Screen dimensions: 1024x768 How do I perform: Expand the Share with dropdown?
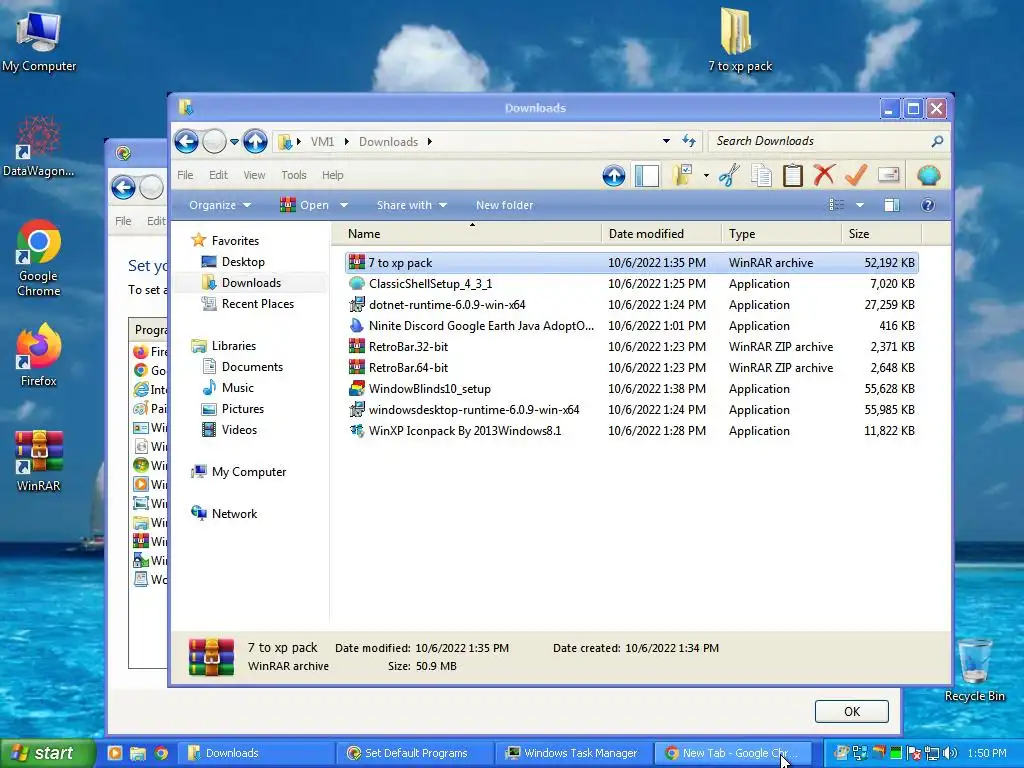tap(412, 205)
